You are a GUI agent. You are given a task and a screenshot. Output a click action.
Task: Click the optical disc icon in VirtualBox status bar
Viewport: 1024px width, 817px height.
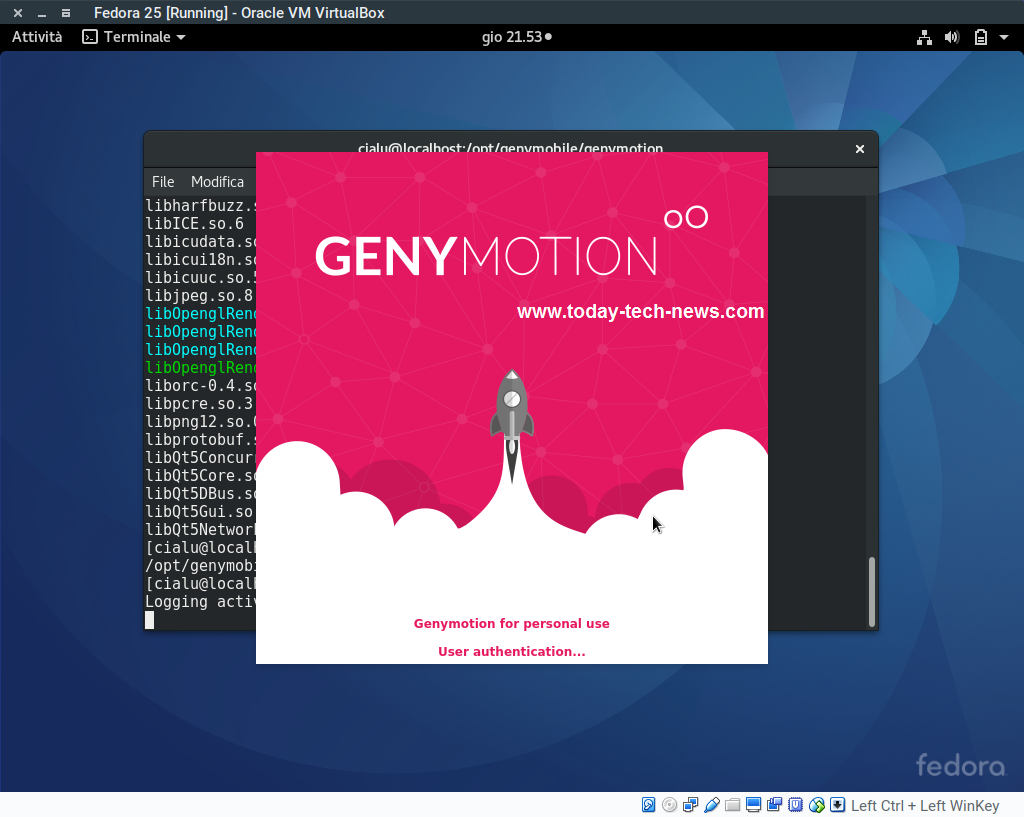click(669, 805)
